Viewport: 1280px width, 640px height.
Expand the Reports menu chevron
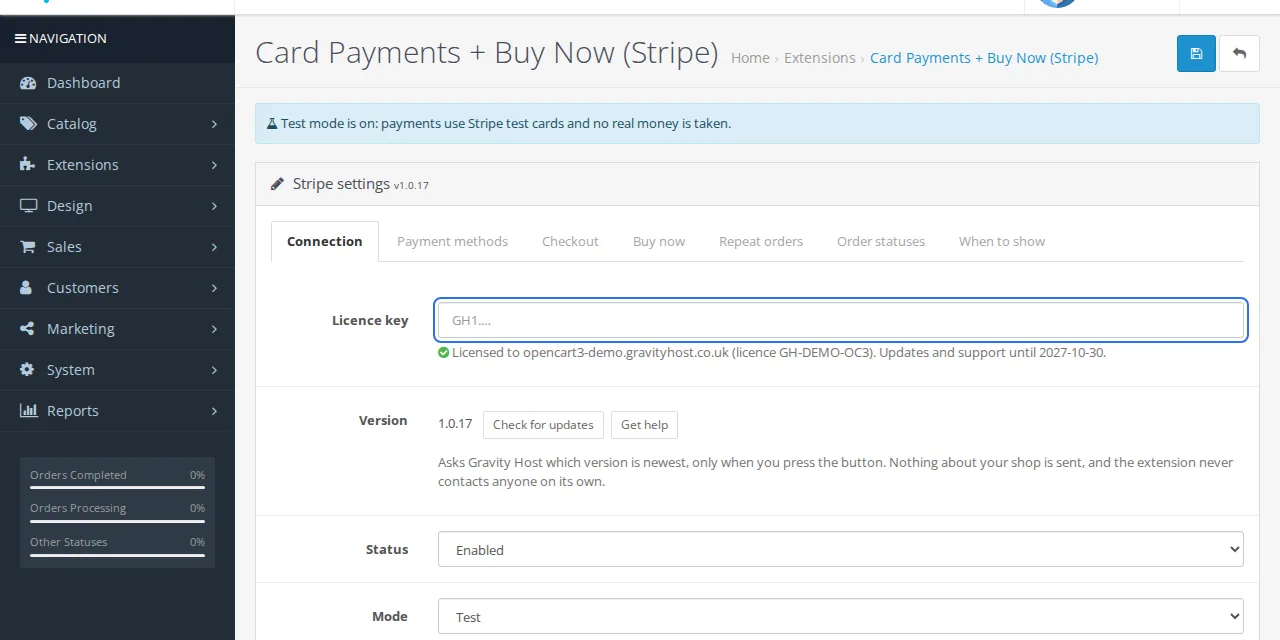(214, 411)
